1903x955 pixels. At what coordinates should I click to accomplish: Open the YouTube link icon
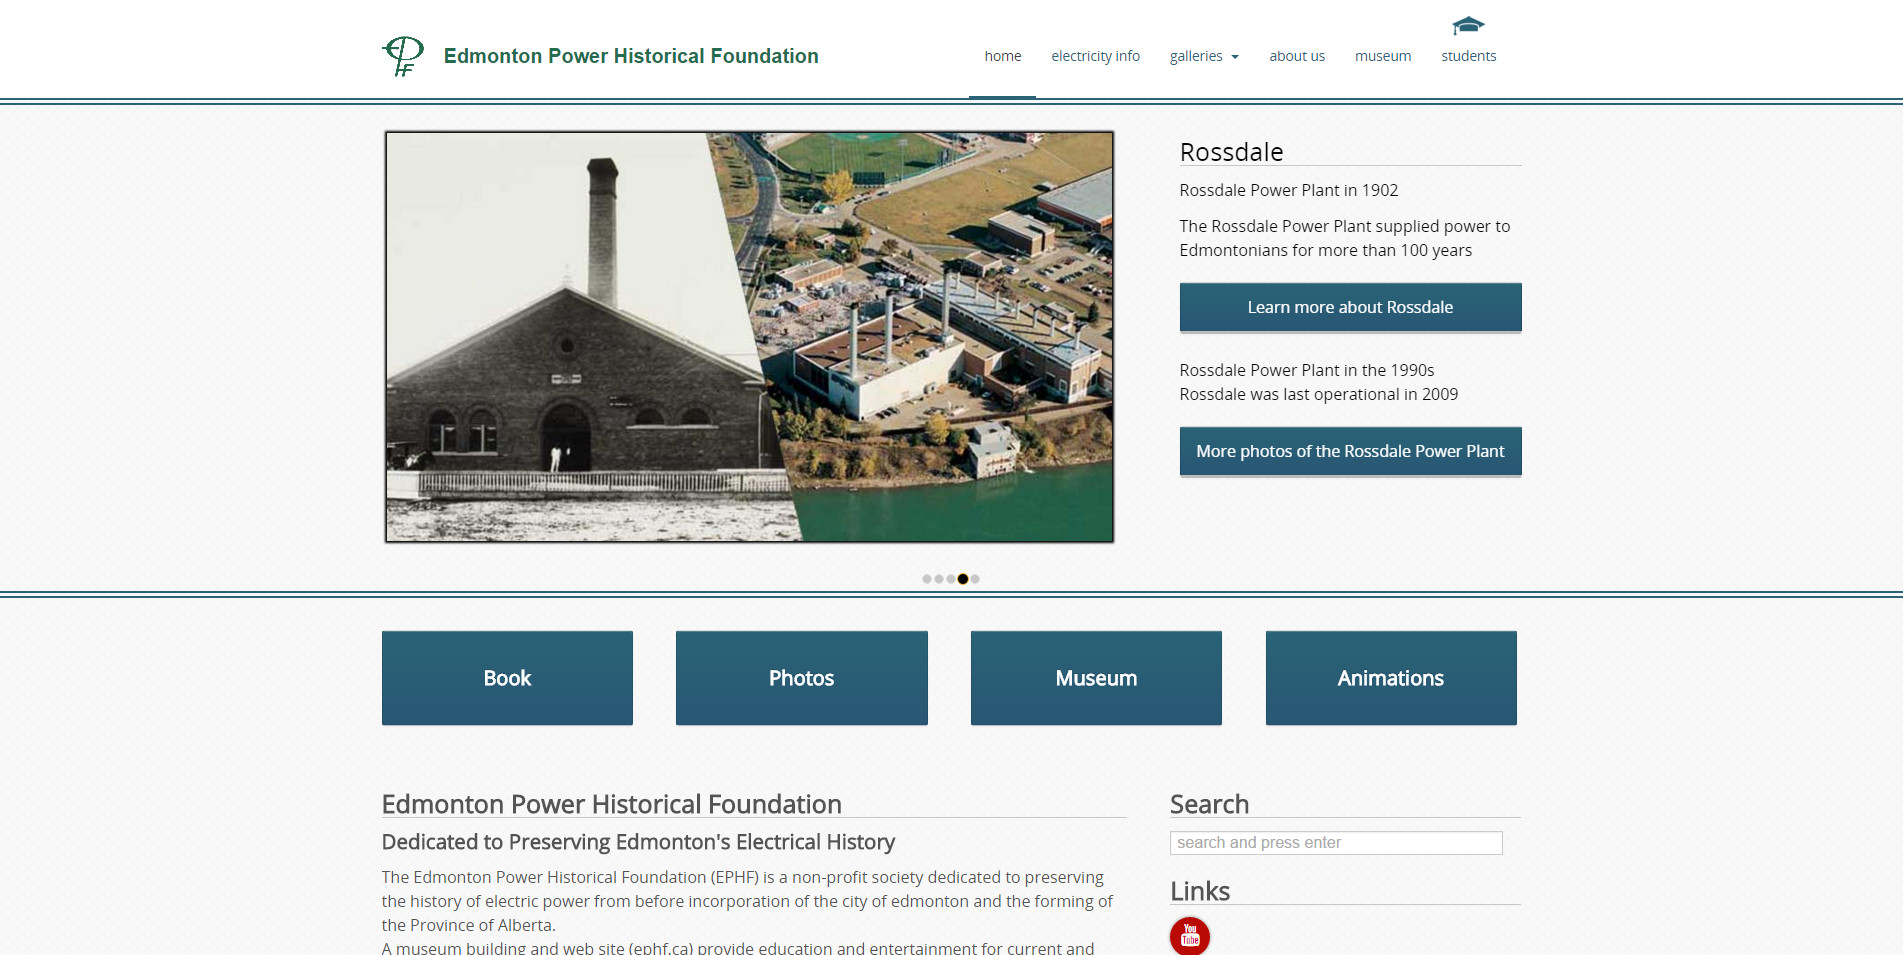[x=1189, y=936]
